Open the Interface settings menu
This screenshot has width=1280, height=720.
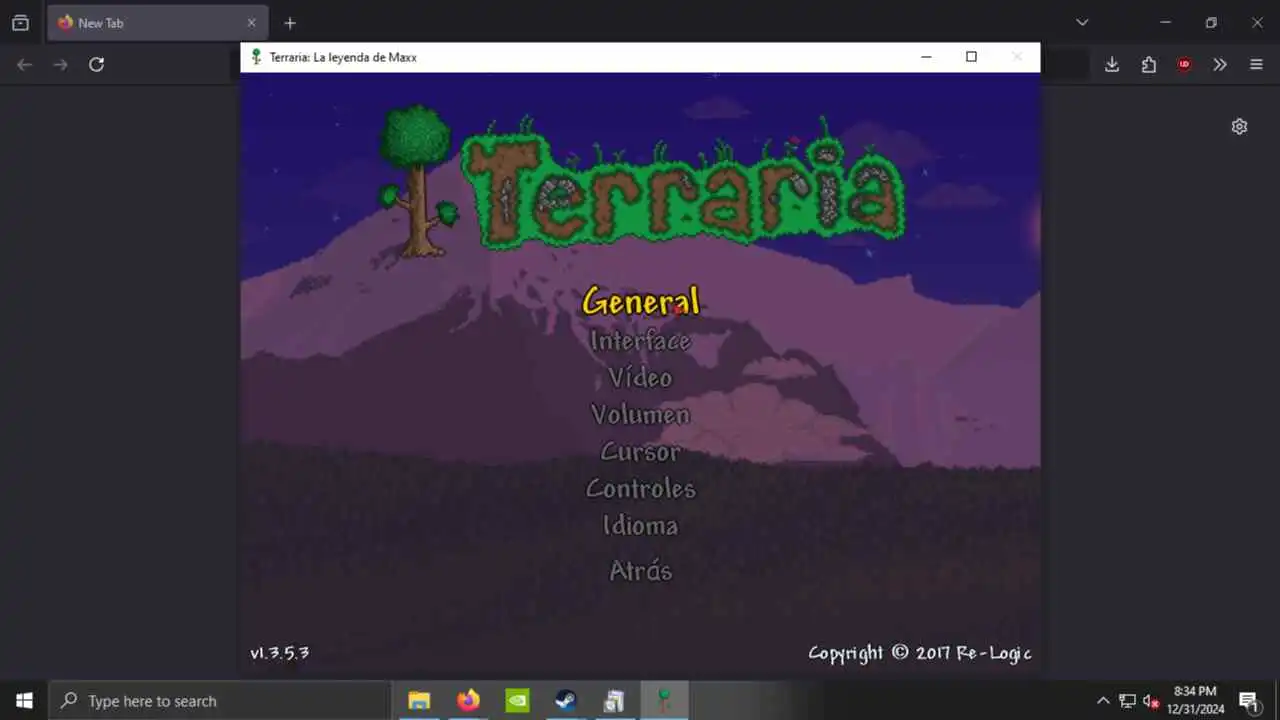click(640, 340)
